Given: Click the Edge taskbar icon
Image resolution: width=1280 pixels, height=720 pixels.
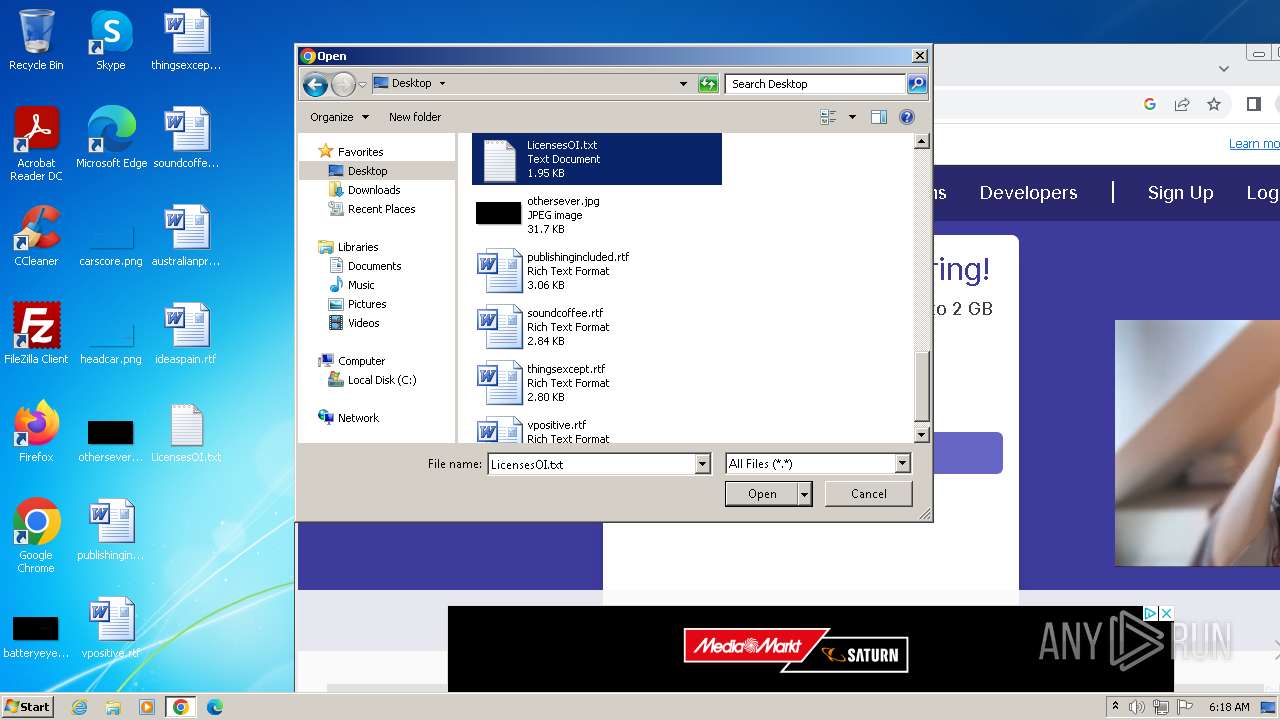Looking at the screenshot, I should 215,707.
